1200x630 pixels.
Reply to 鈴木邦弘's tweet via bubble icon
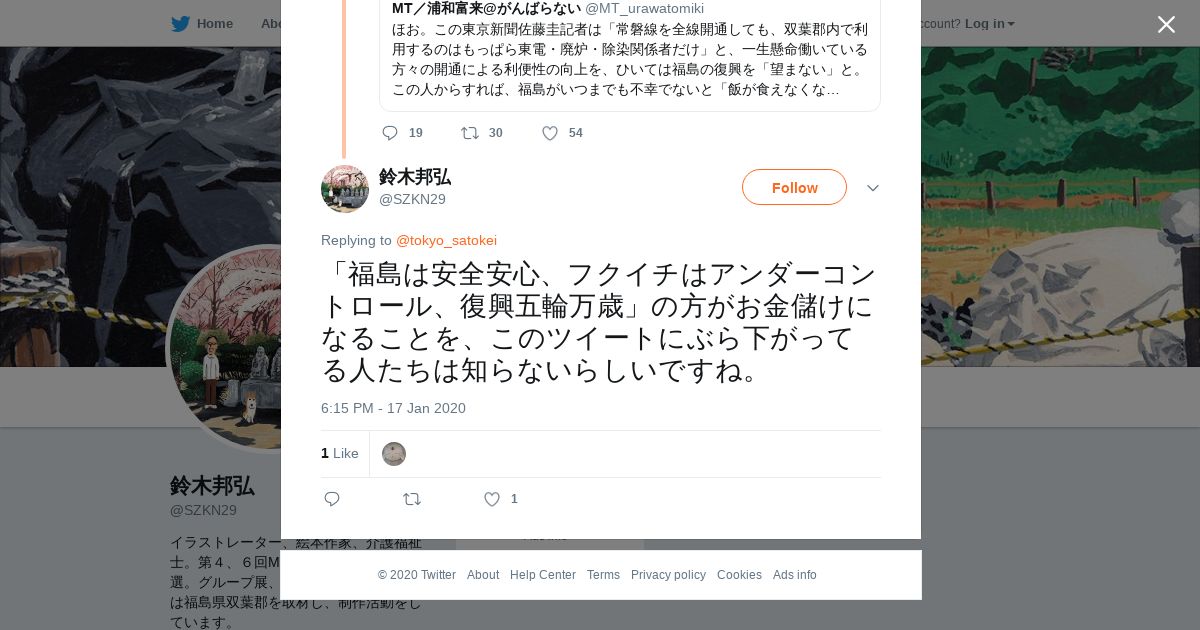point(332,499)
